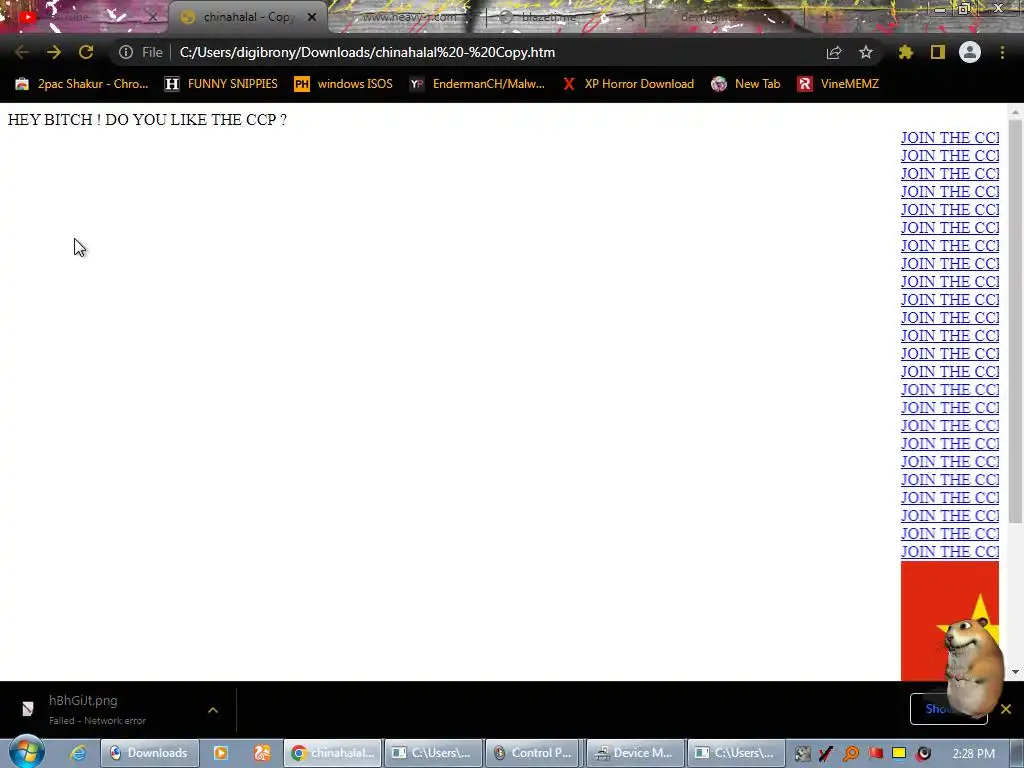Show all downloads button

948,709
